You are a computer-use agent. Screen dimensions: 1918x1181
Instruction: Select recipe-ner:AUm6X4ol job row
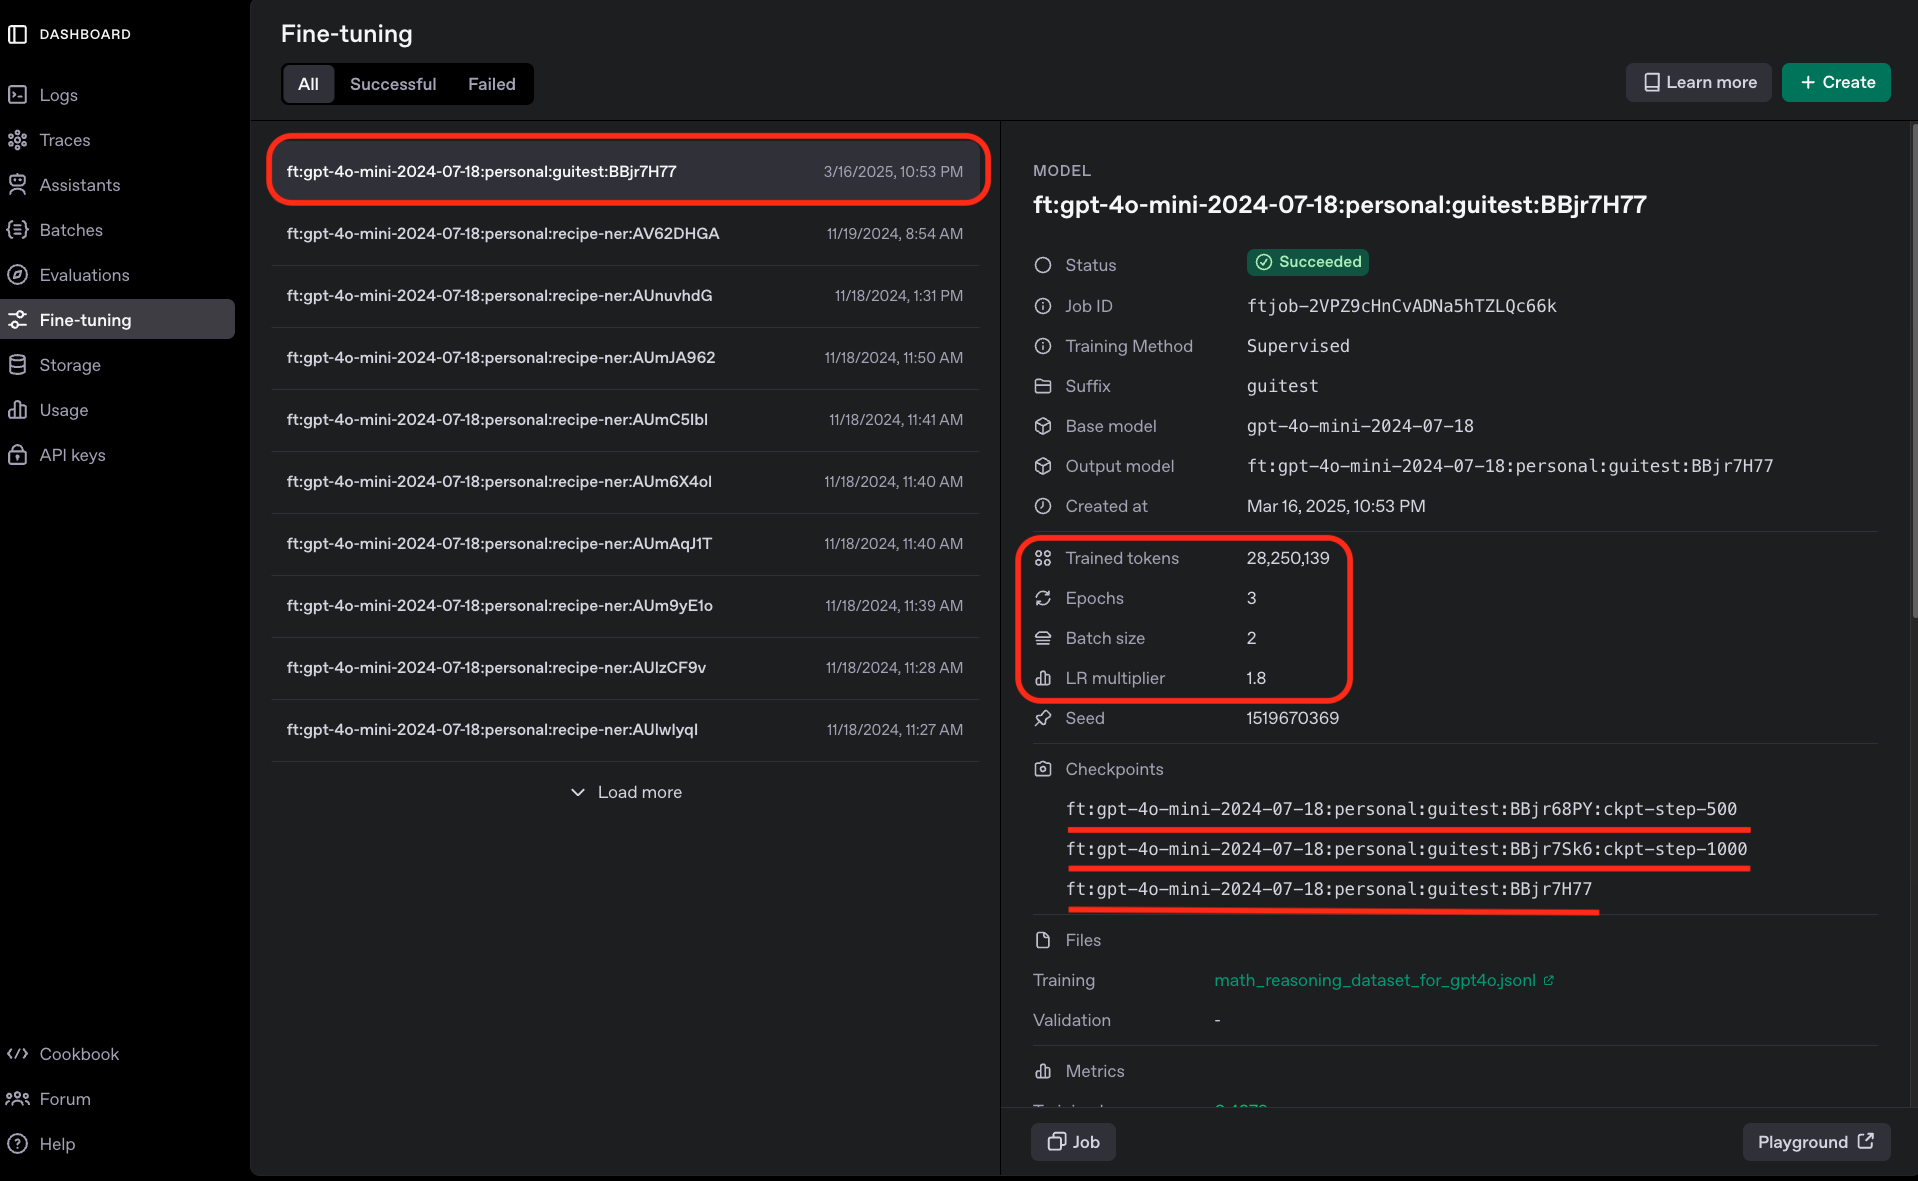click(x=626, y=482)
